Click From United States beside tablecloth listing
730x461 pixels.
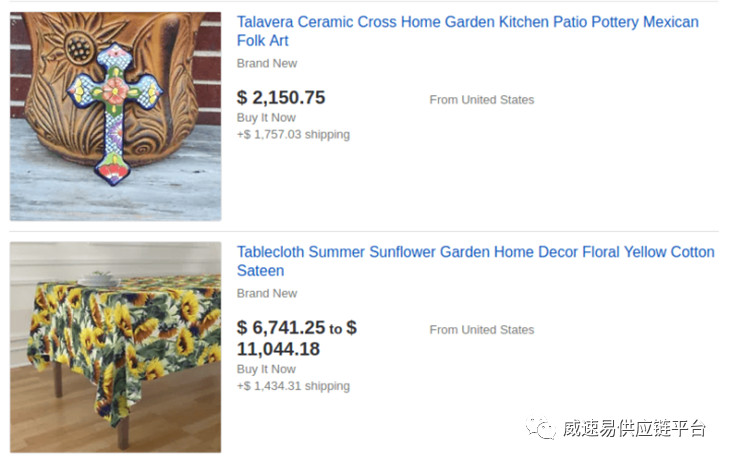[482, 330]
